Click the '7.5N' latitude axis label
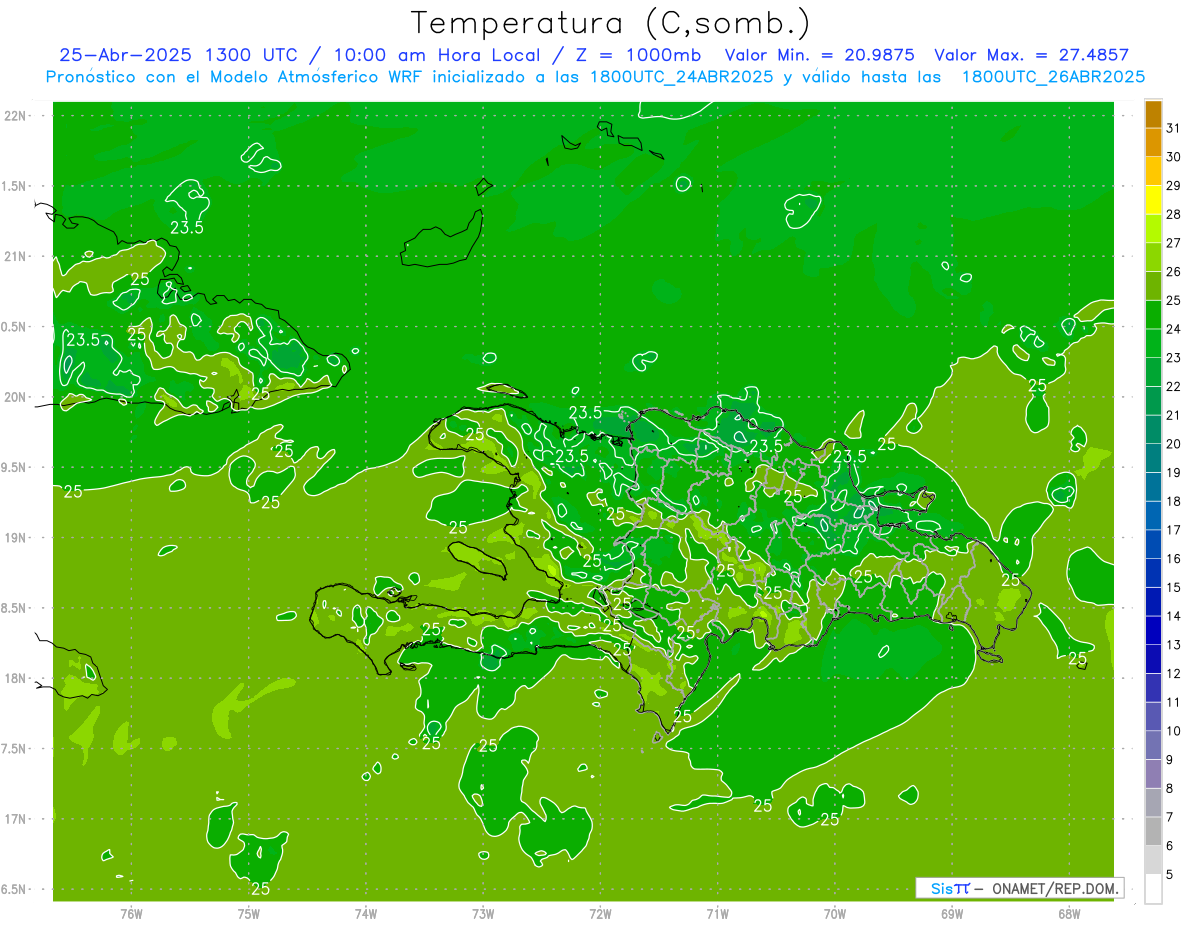Screen dimensions: 1200x927 tap(15, 749)
